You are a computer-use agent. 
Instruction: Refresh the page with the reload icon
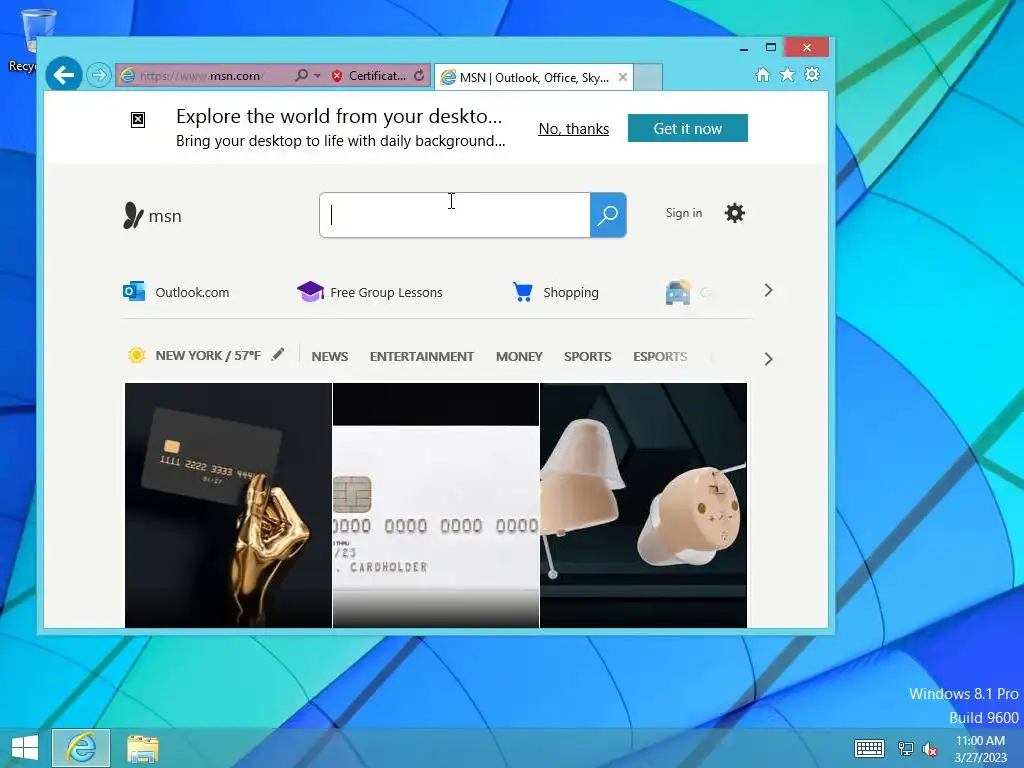tap(419, 76)
